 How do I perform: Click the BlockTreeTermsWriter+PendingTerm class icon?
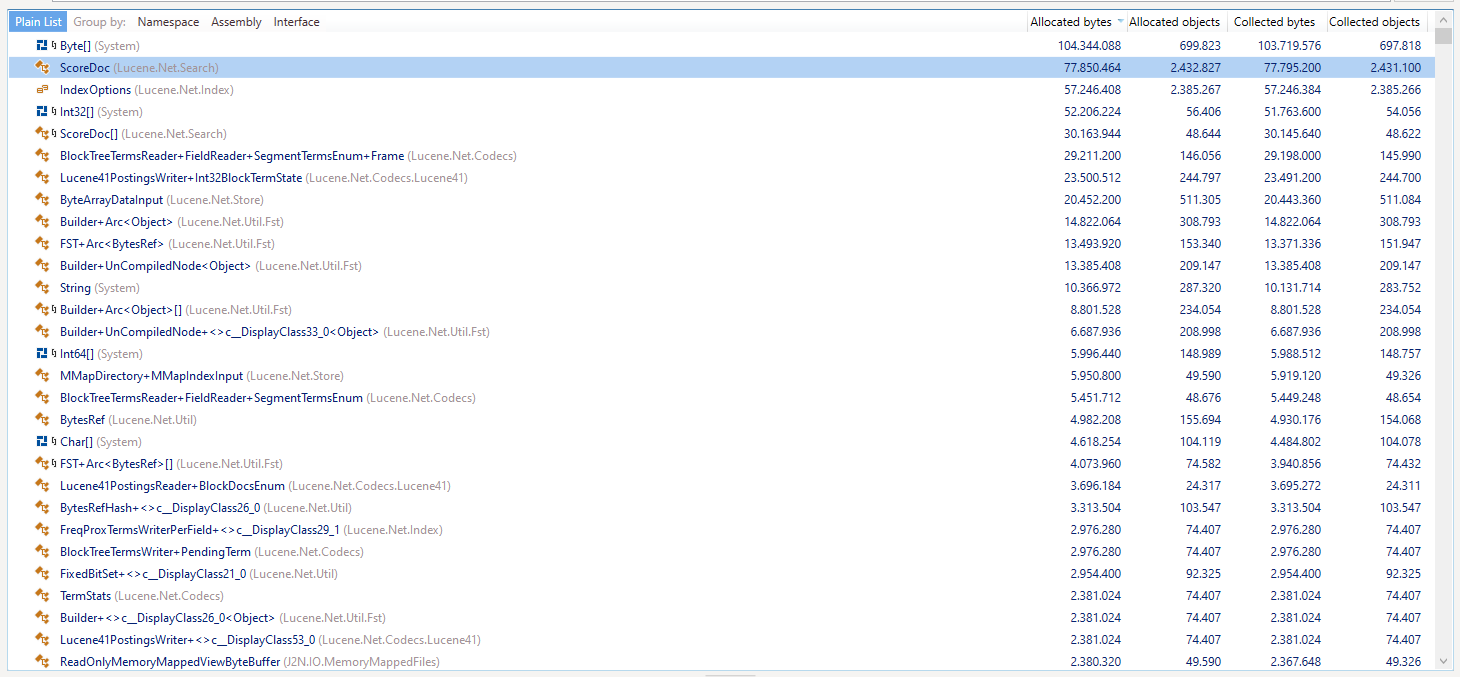[x=42, y=552]
